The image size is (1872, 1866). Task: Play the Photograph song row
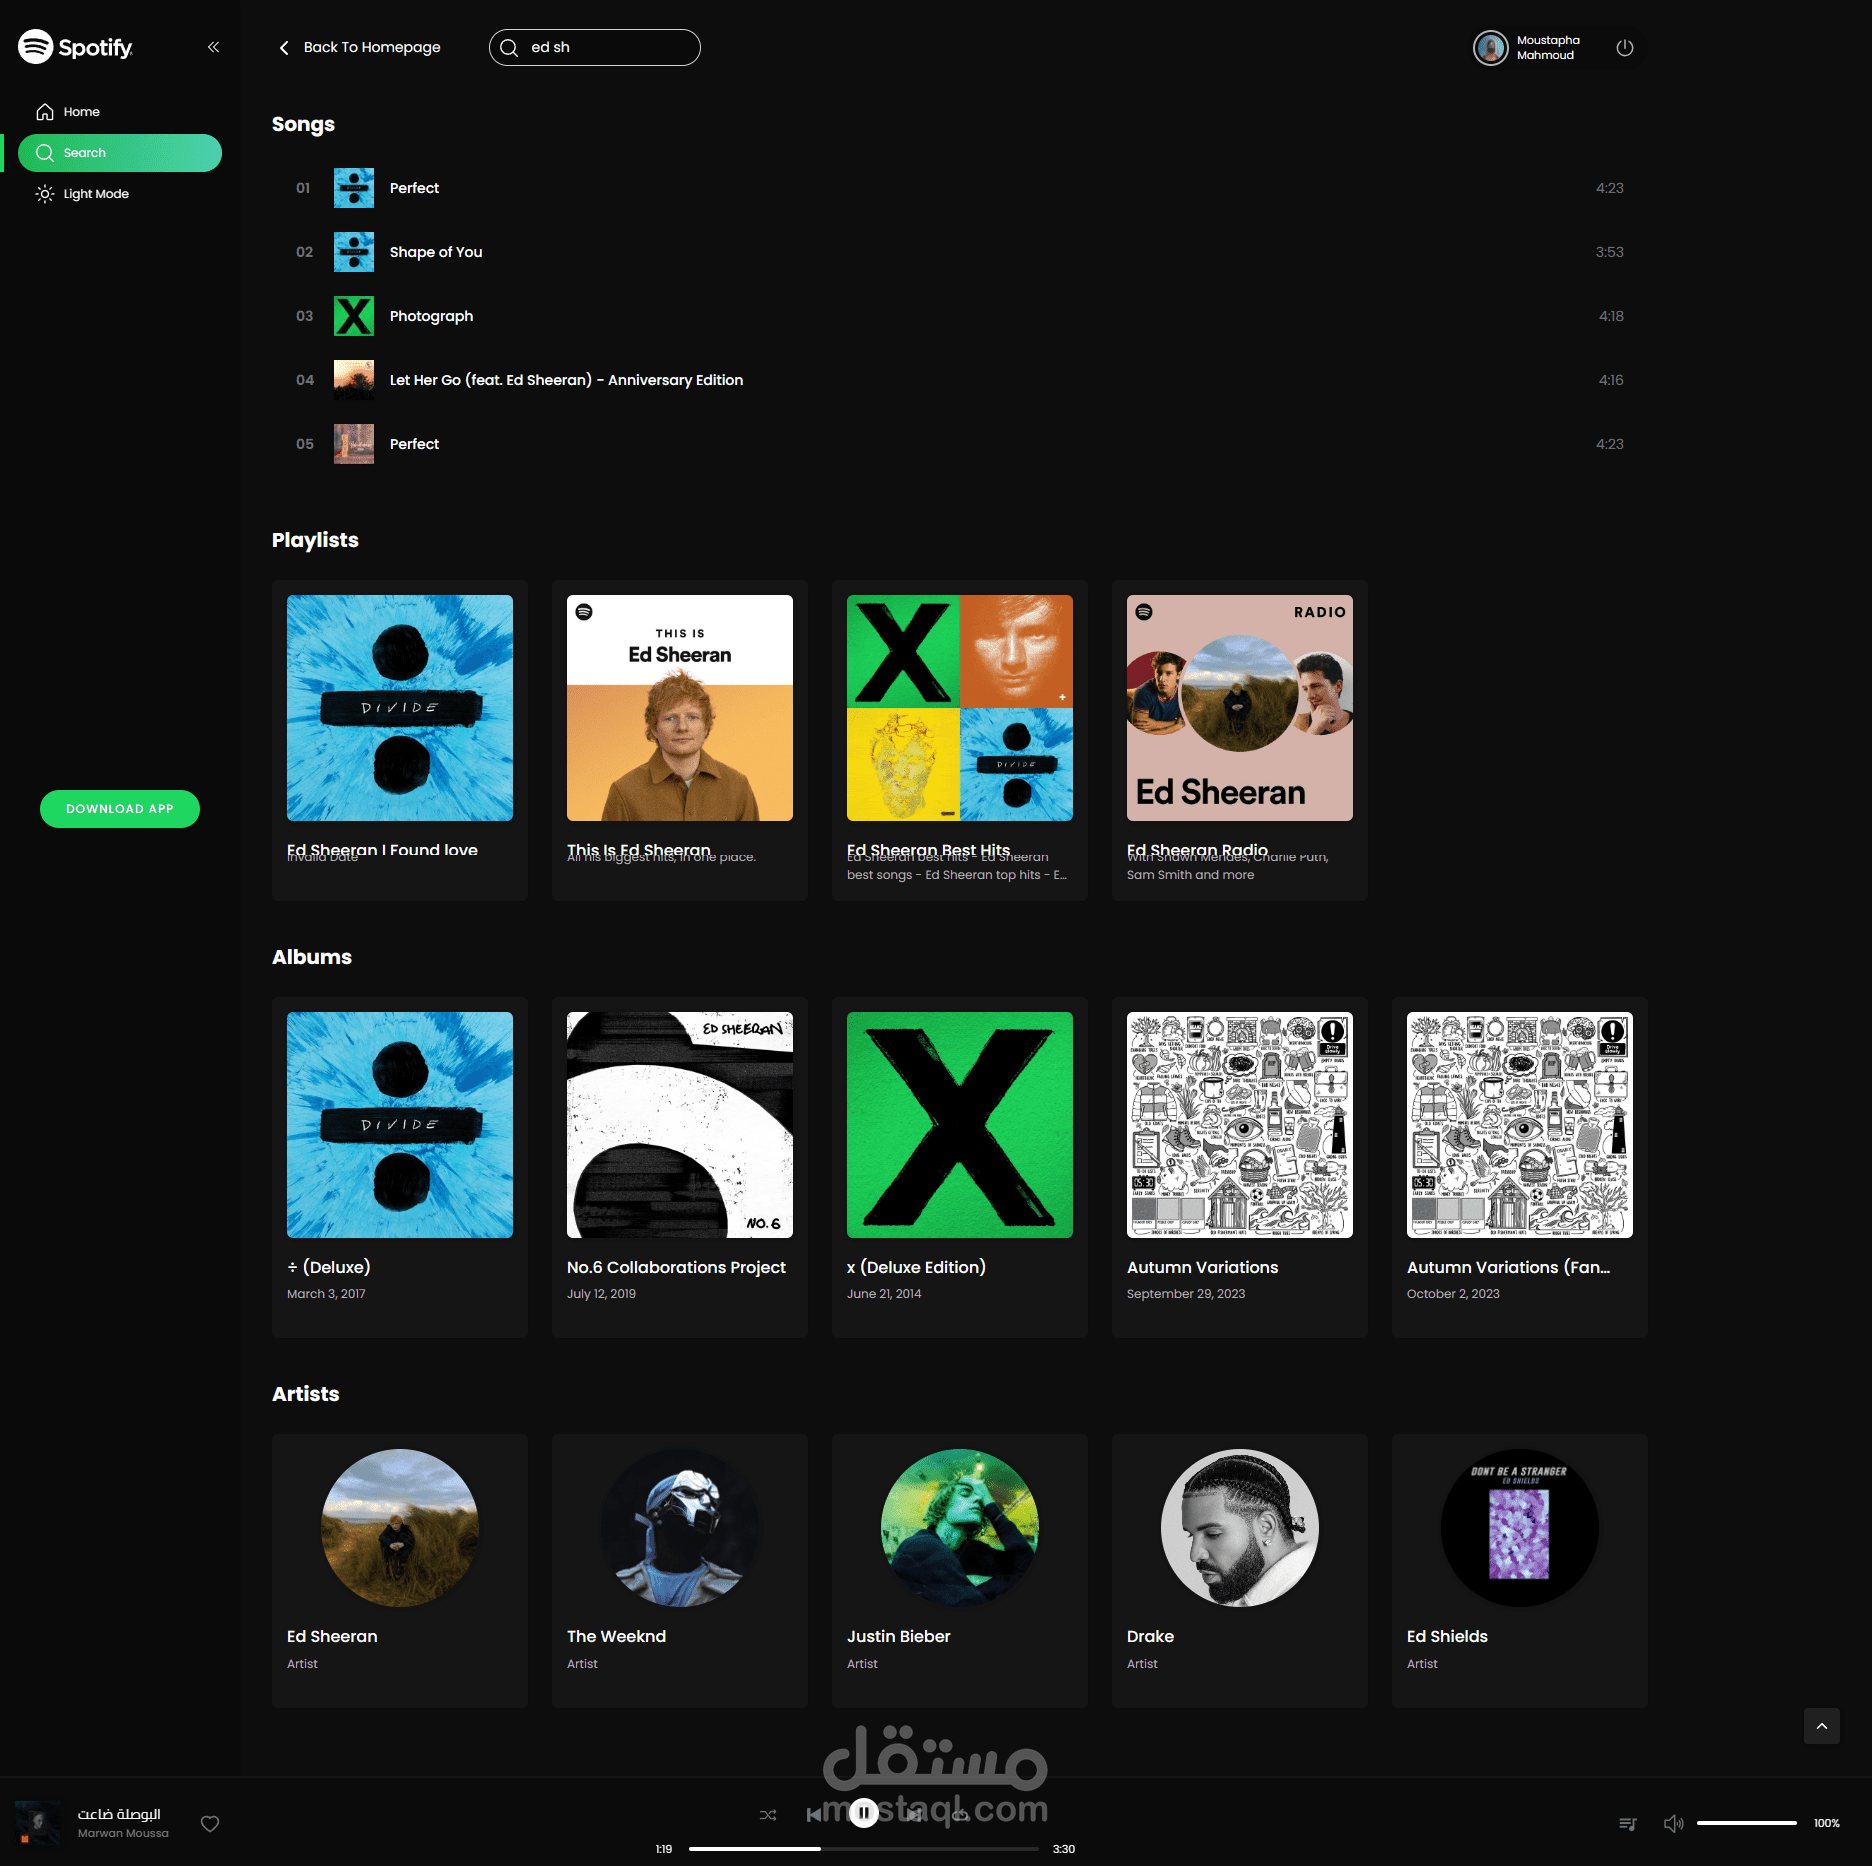pyautogui.click(x=960, y=316)
